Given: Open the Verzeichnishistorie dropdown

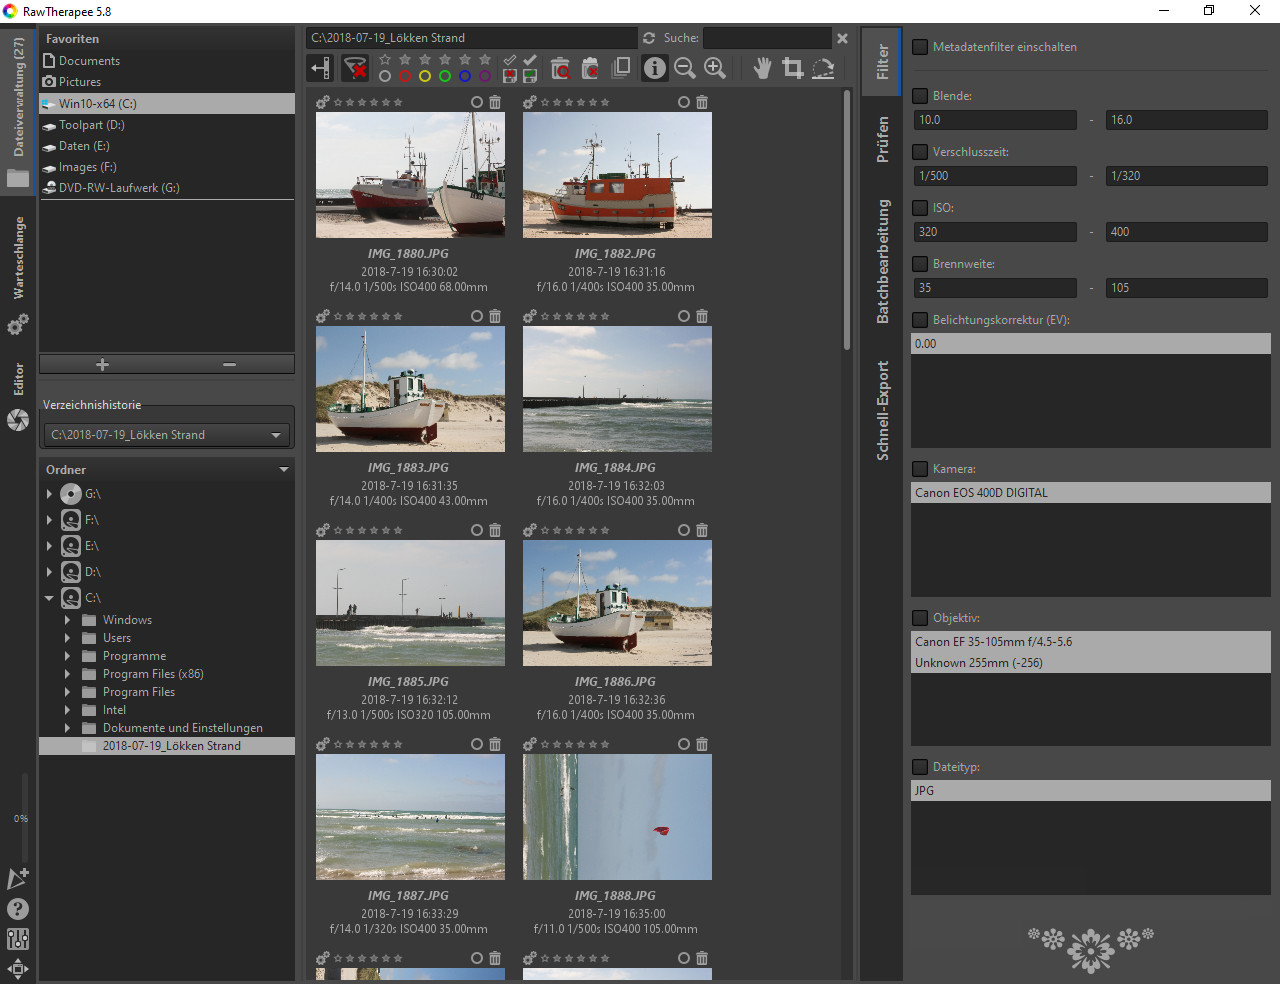Looking at the screenshot, I should [167, 435].
